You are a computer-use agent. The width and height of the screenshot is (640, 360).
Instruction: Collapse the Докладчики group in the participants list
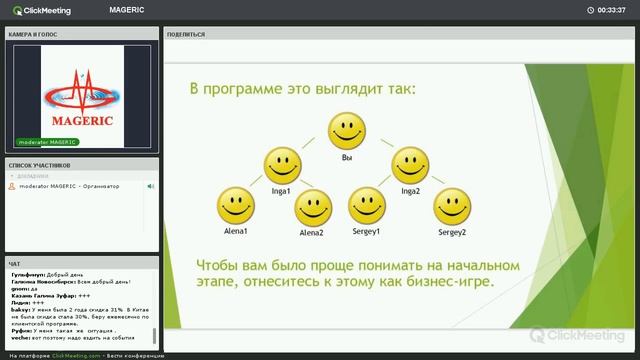coord(12,176)
